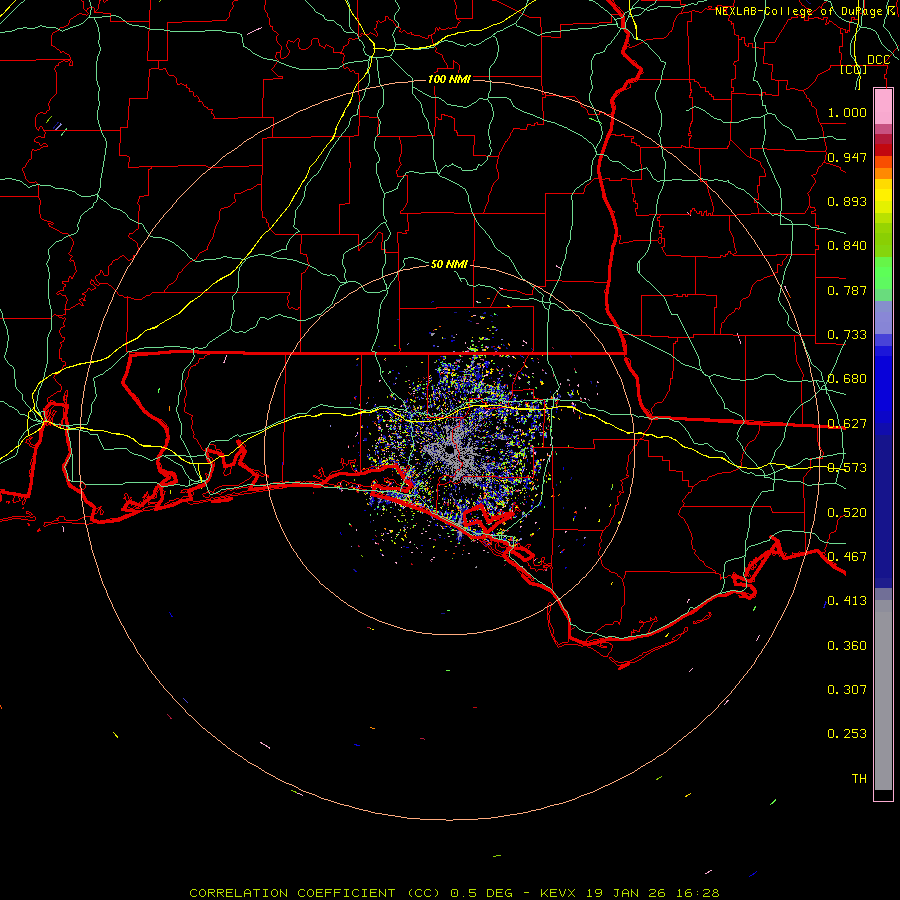Screen dimensions: 900x900
Task: Click the 0.787 scale value
Action: (x=847, y=290)
